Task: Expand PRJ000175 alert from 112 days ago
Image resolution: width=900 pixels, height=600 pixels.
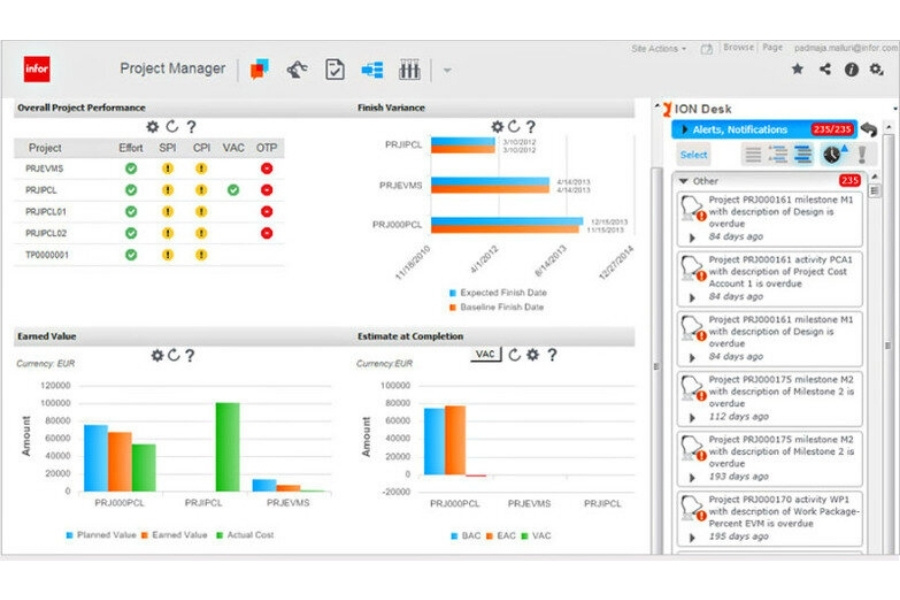Action: tap(692, 417)
